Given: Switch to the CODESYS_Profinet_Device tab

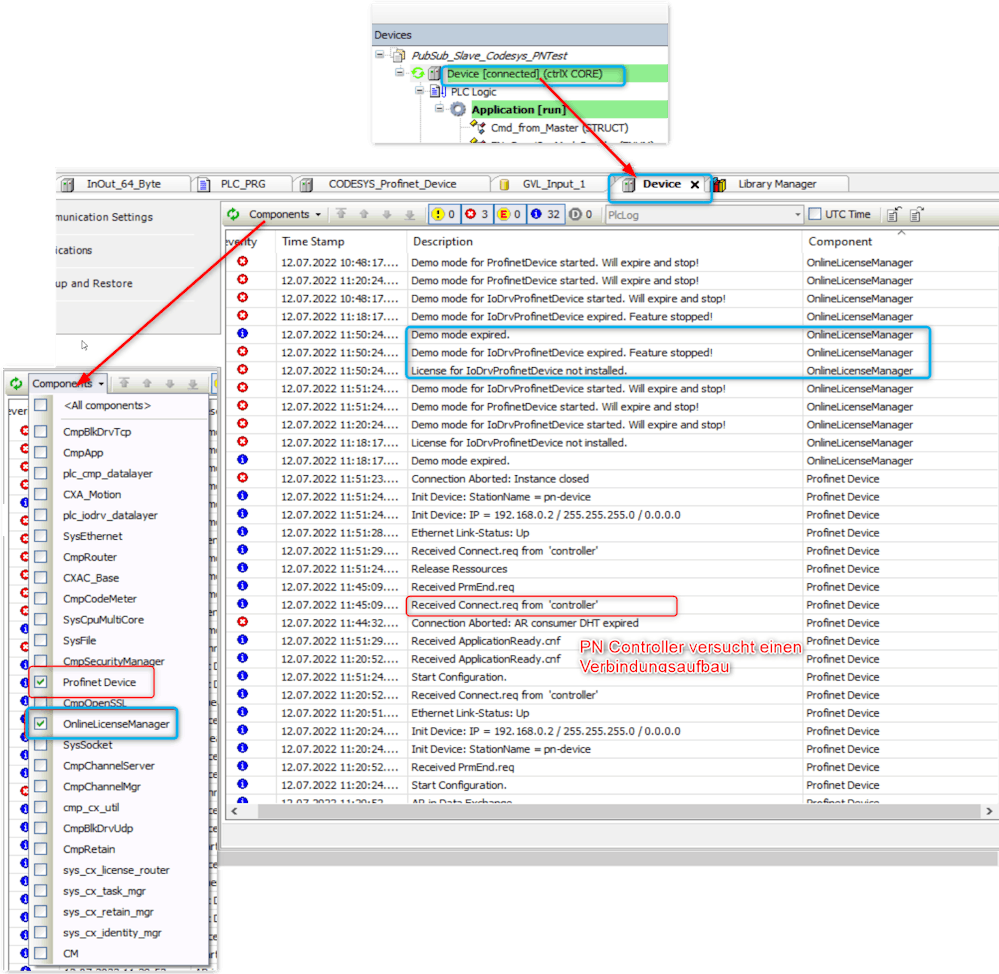Looking at the screenshot, I should click(x=392, y=184).
